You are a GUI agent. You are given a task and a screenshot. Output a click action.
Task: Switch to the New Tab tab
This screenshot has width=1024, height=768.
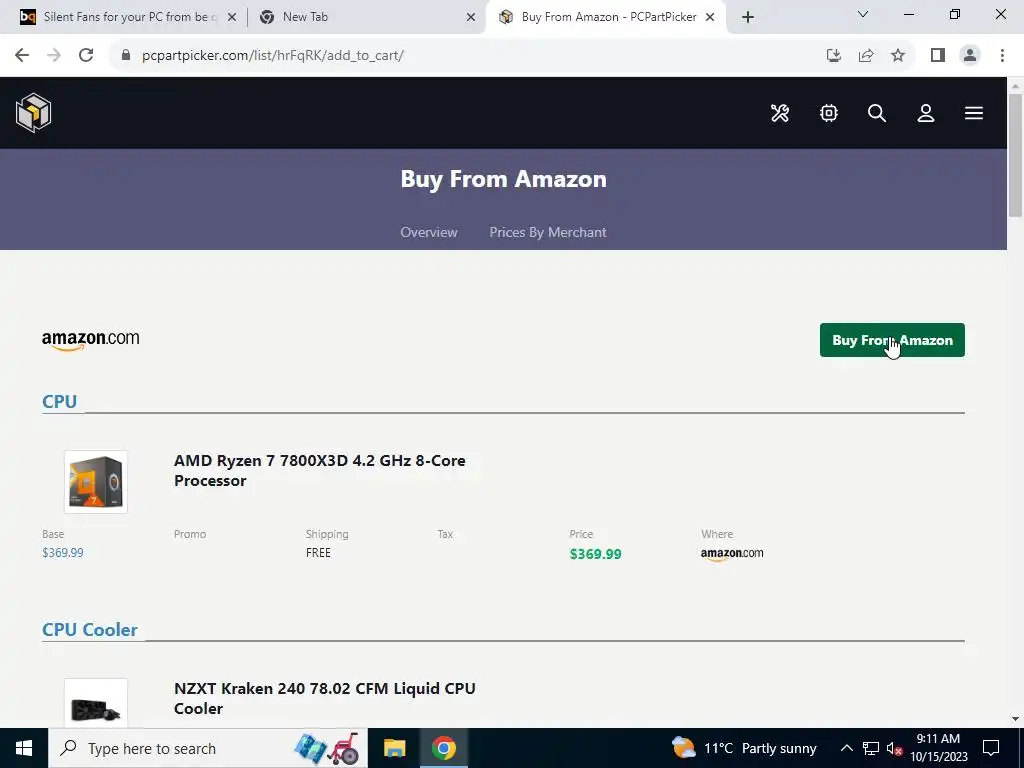366,17
